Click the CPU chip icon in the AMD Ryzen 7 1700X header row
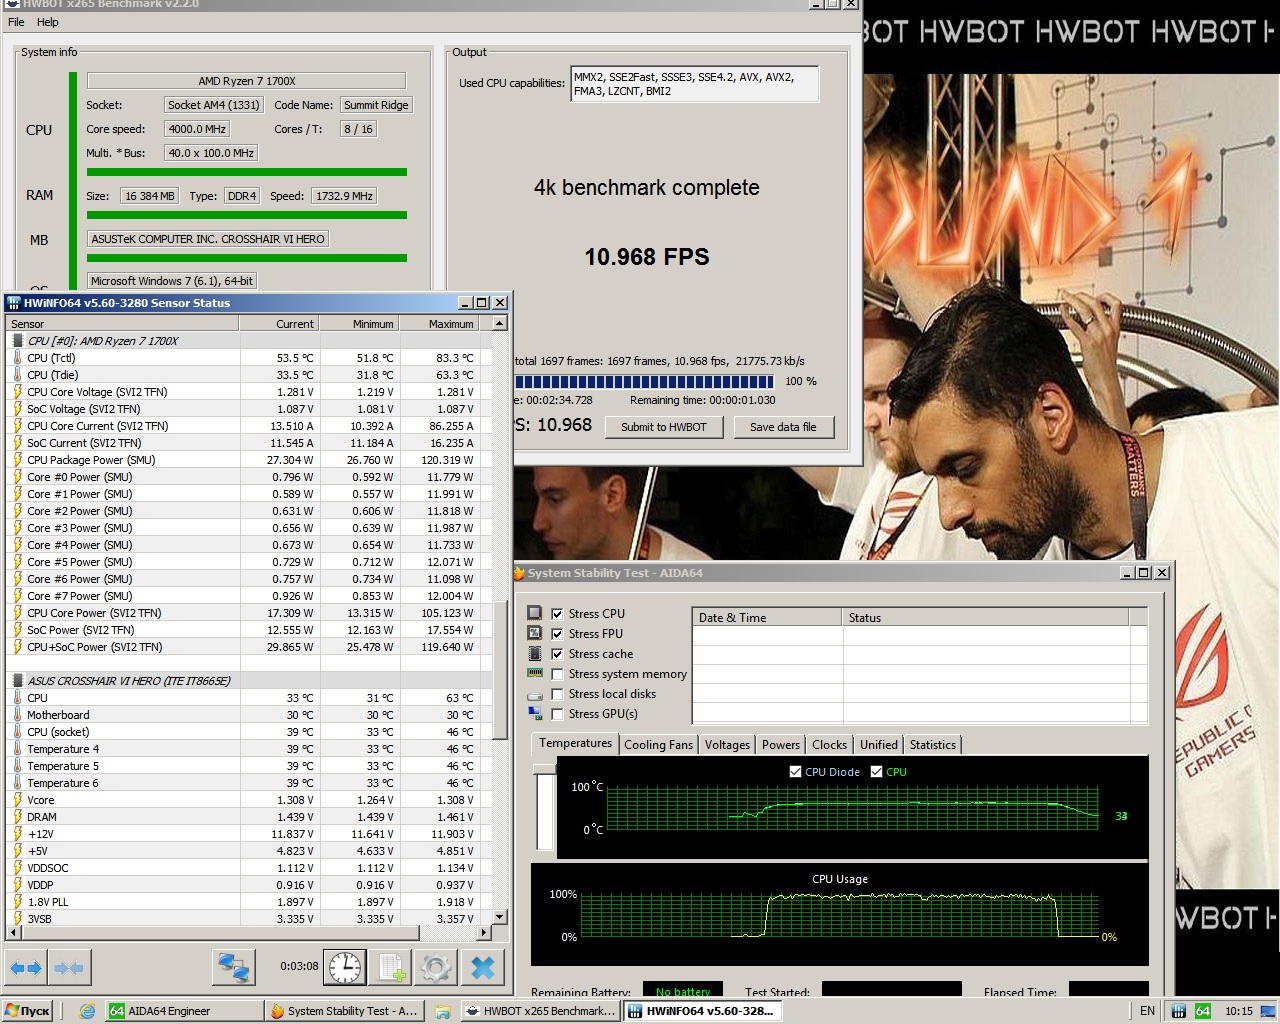The image size is (1280, 1024). (18, 341)
